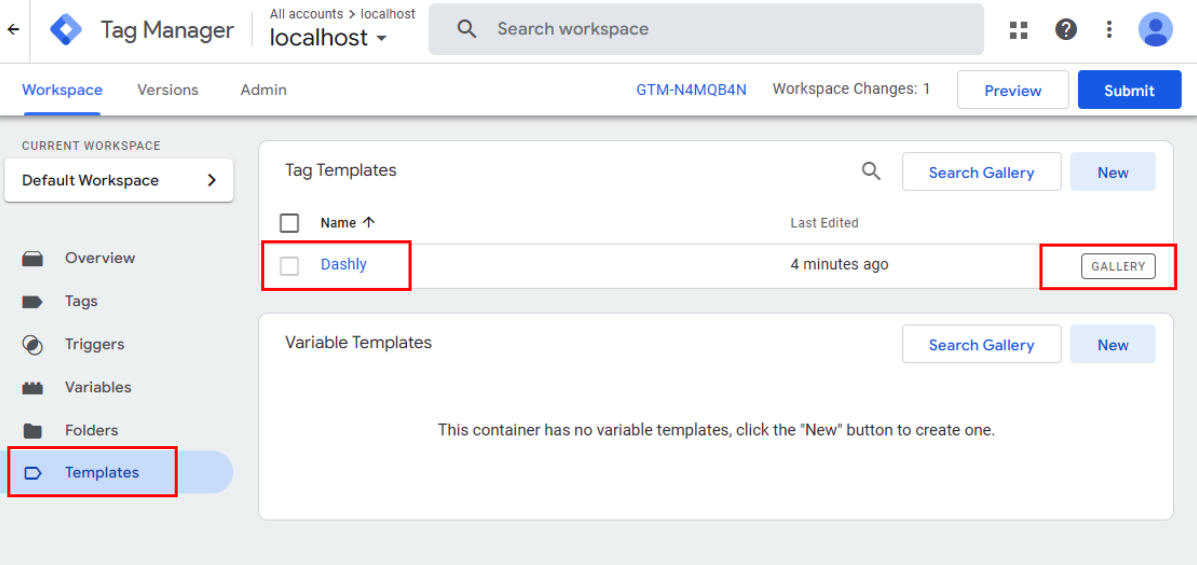Click the Tag Manager logo icon
1197x565 pixels.
coord(66,30)
